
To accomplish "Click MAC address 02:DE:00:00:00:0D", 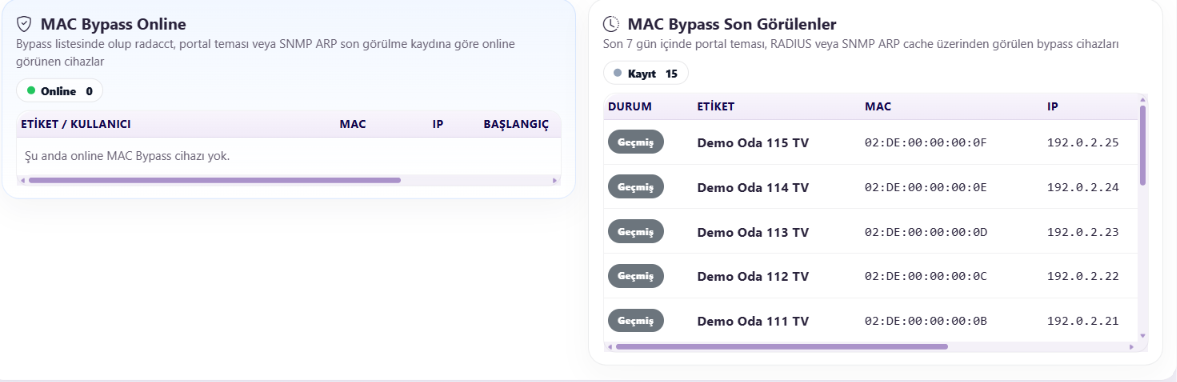I will [926, 232].
